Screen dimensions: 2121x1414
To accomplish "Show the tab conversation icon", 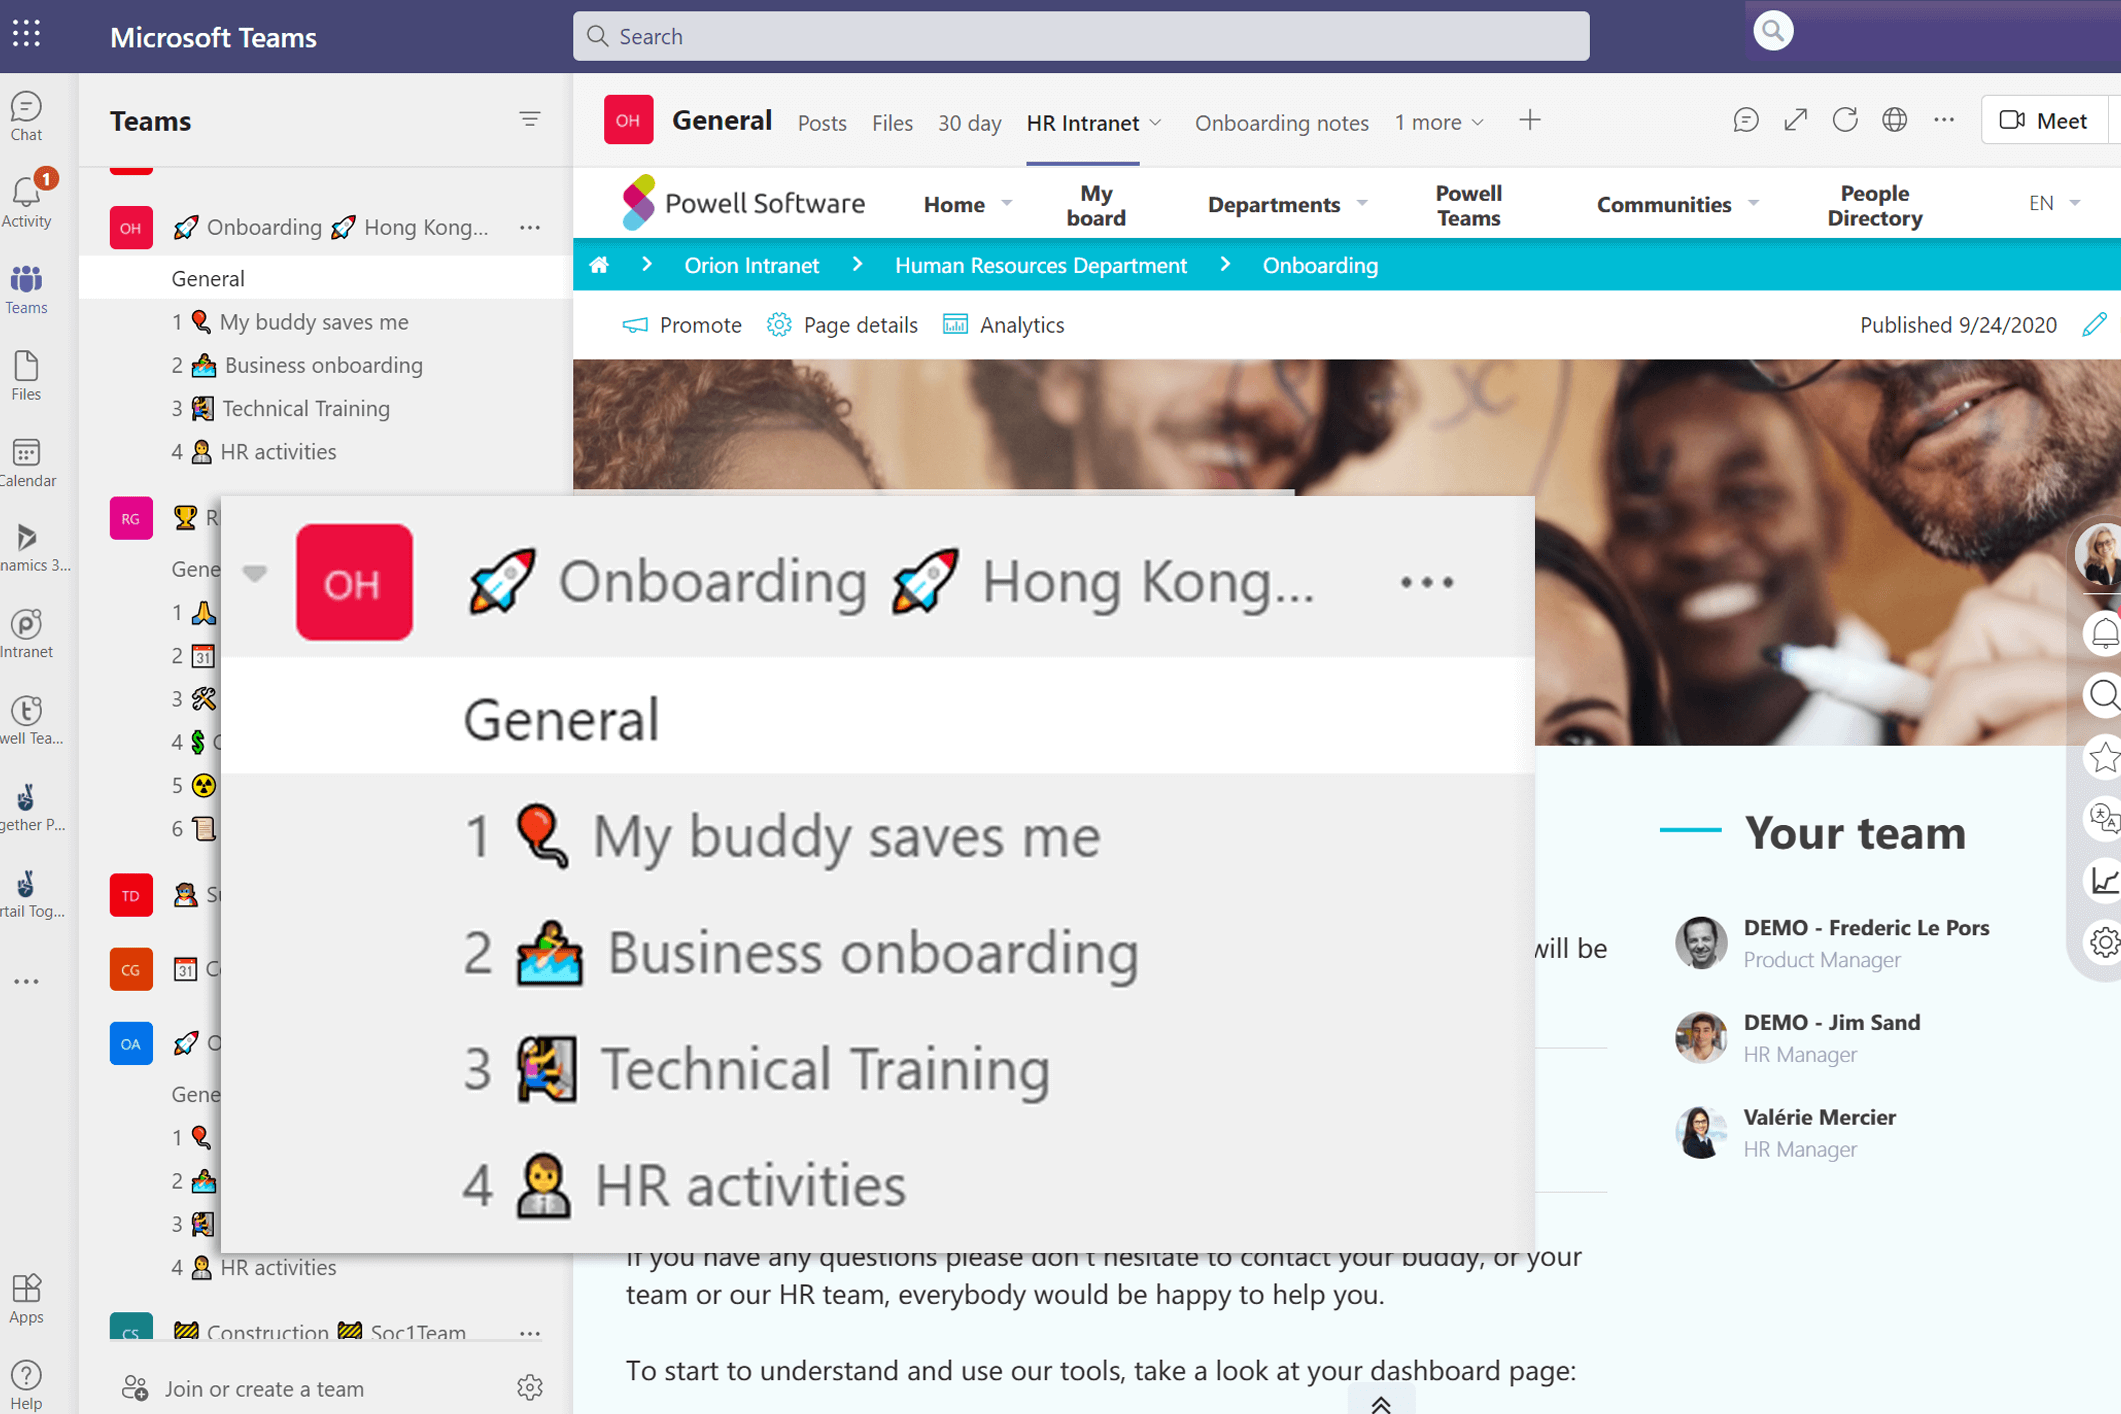I will 1745,120.
